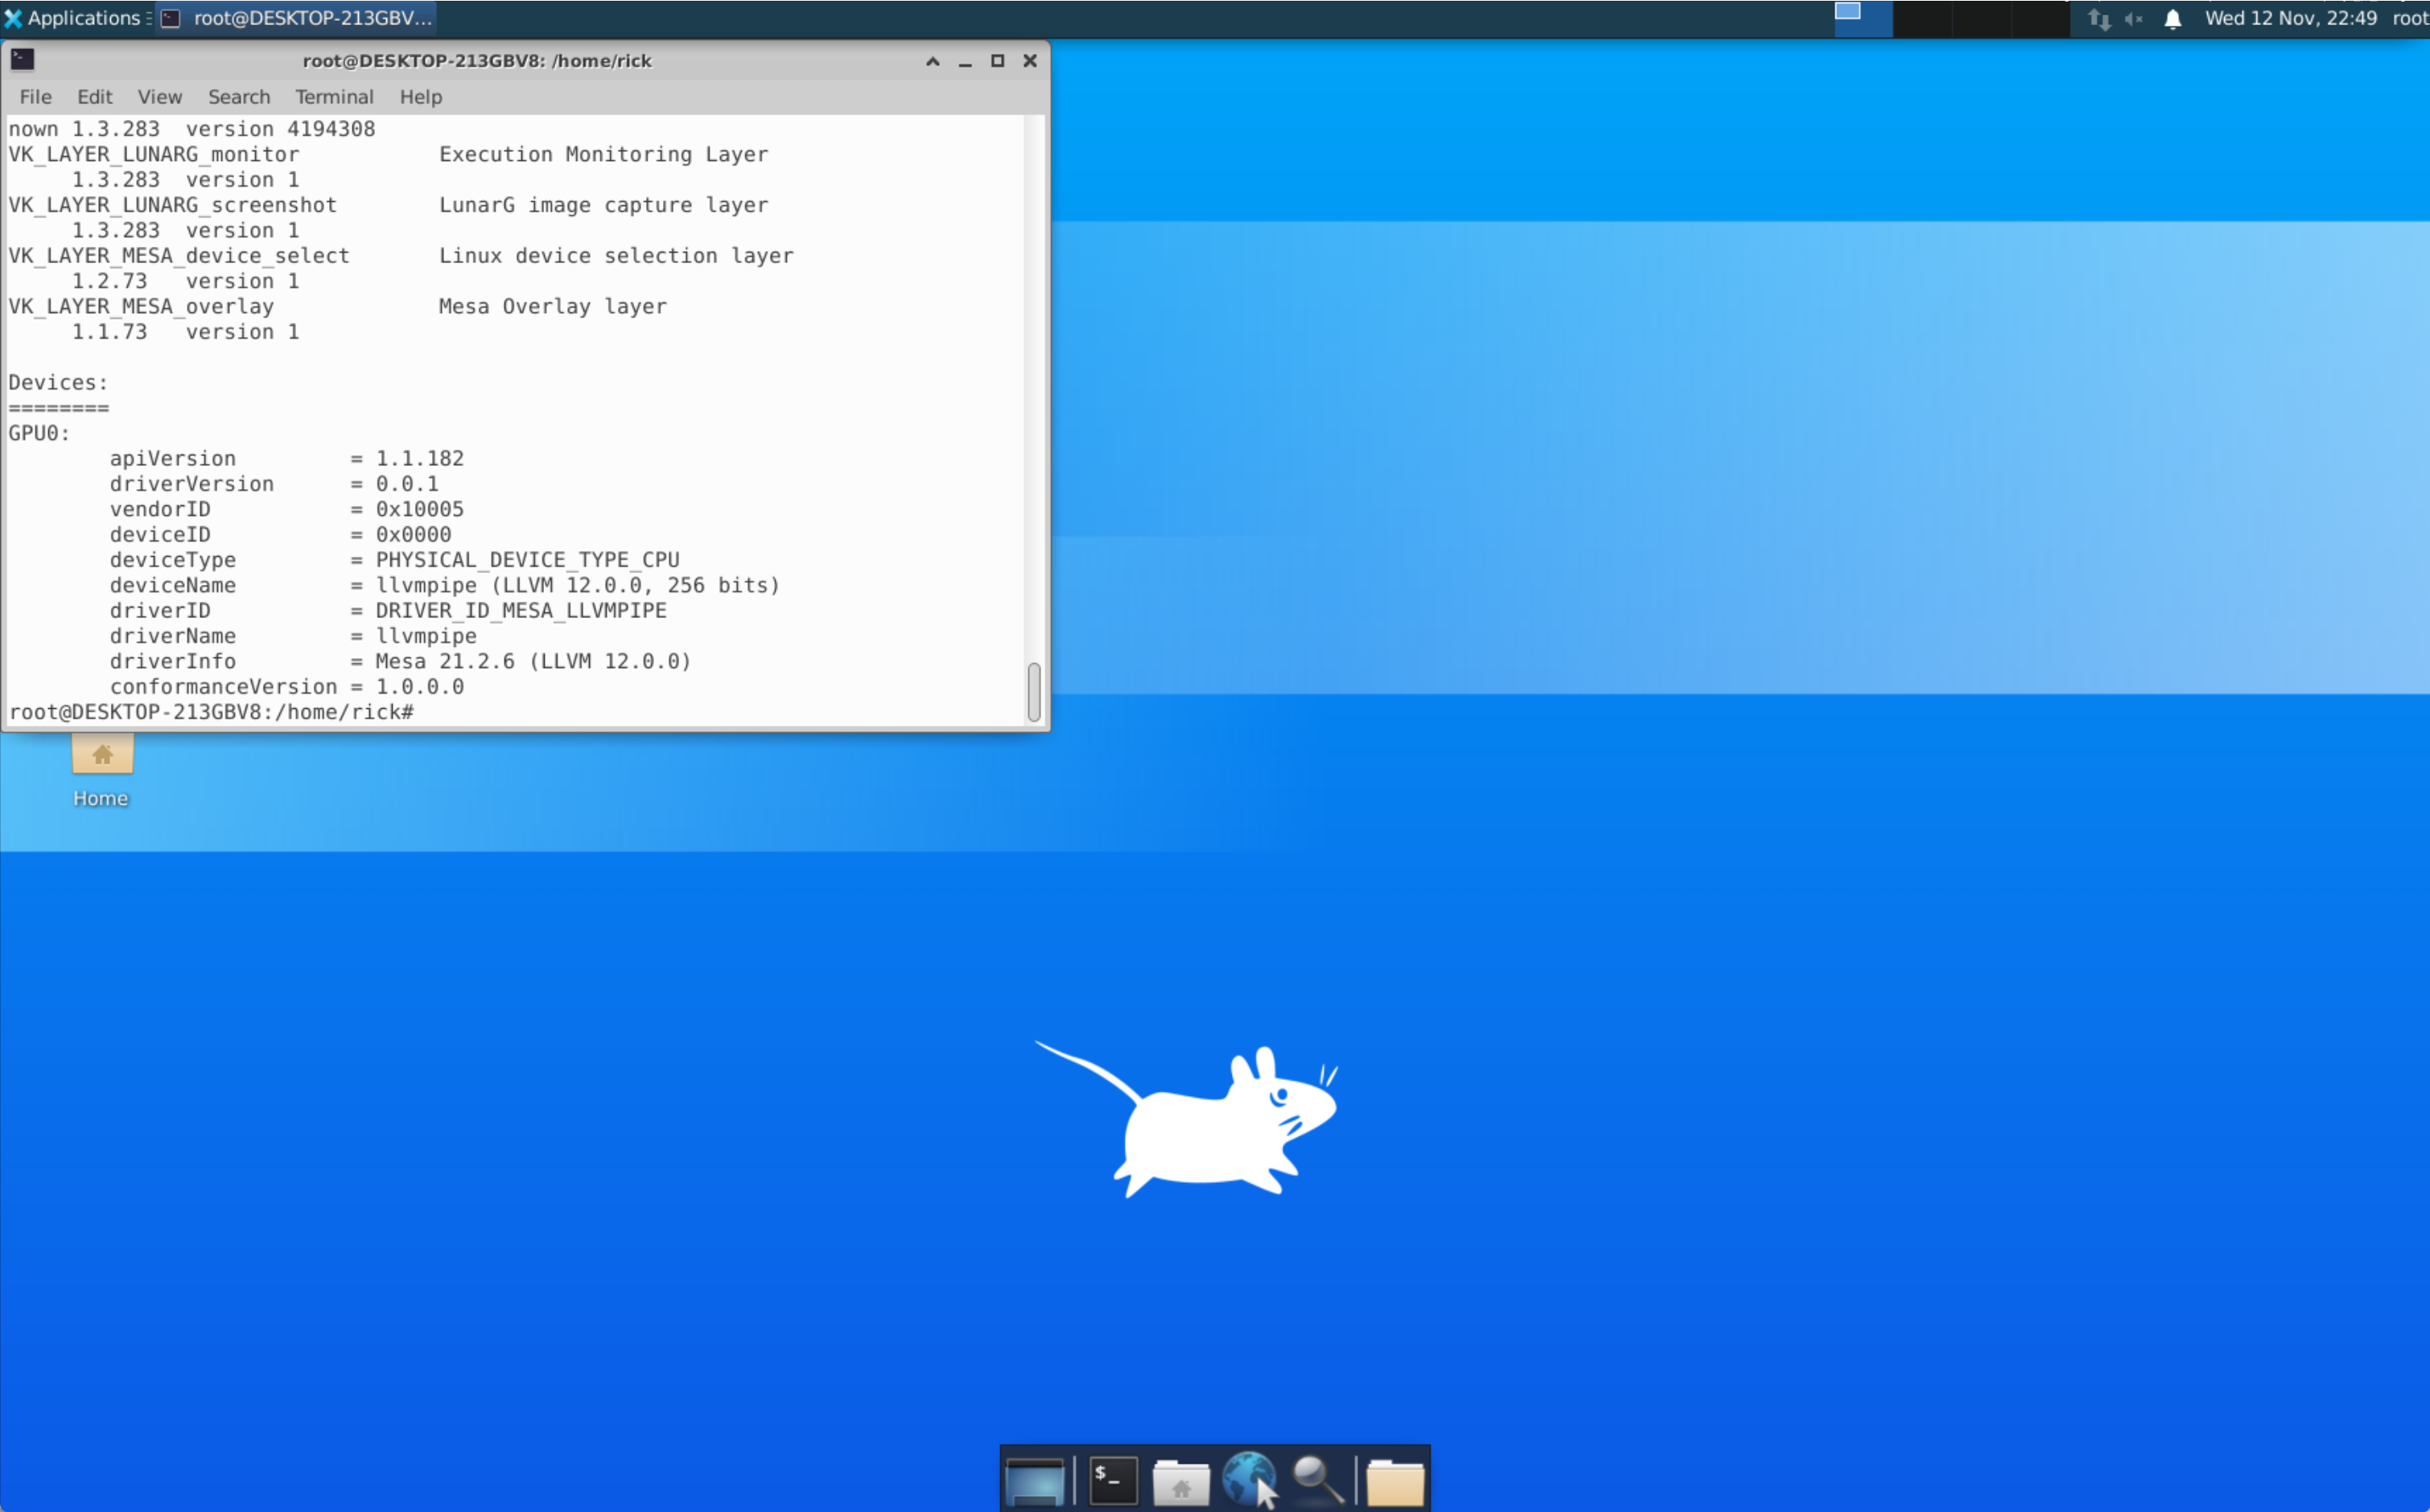Click the terminal vertical scrollbar handle
This screenshot has height=1512, width=2430.
1034,691
